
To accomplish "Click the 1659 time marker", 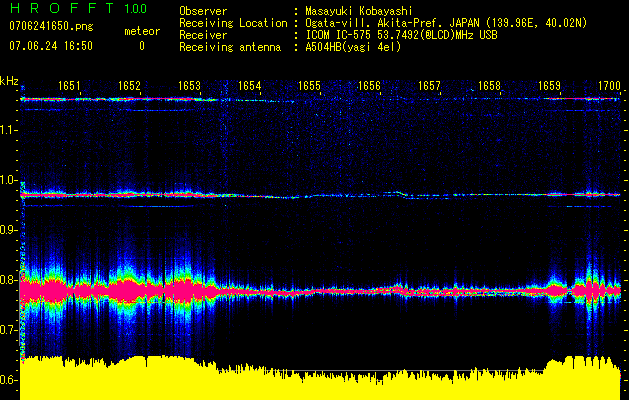I will 549,85.
